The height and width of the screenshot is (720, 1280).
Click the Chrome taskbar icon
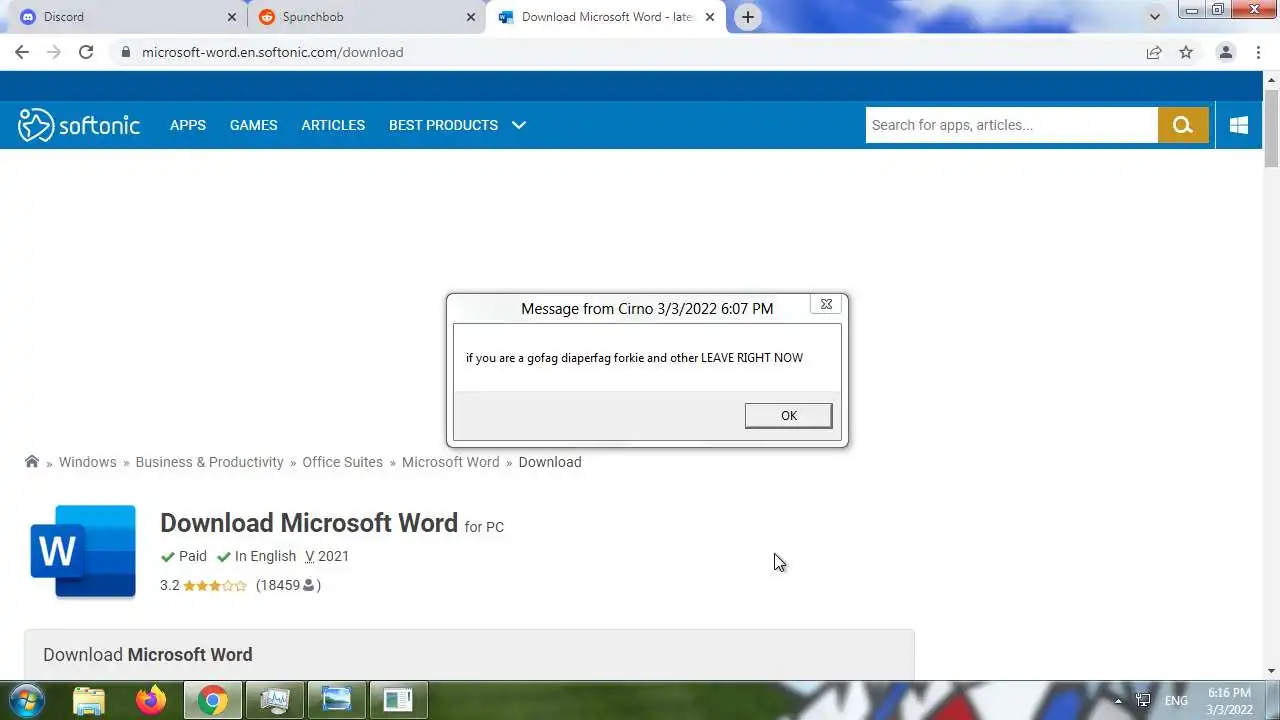pos(212,700)
